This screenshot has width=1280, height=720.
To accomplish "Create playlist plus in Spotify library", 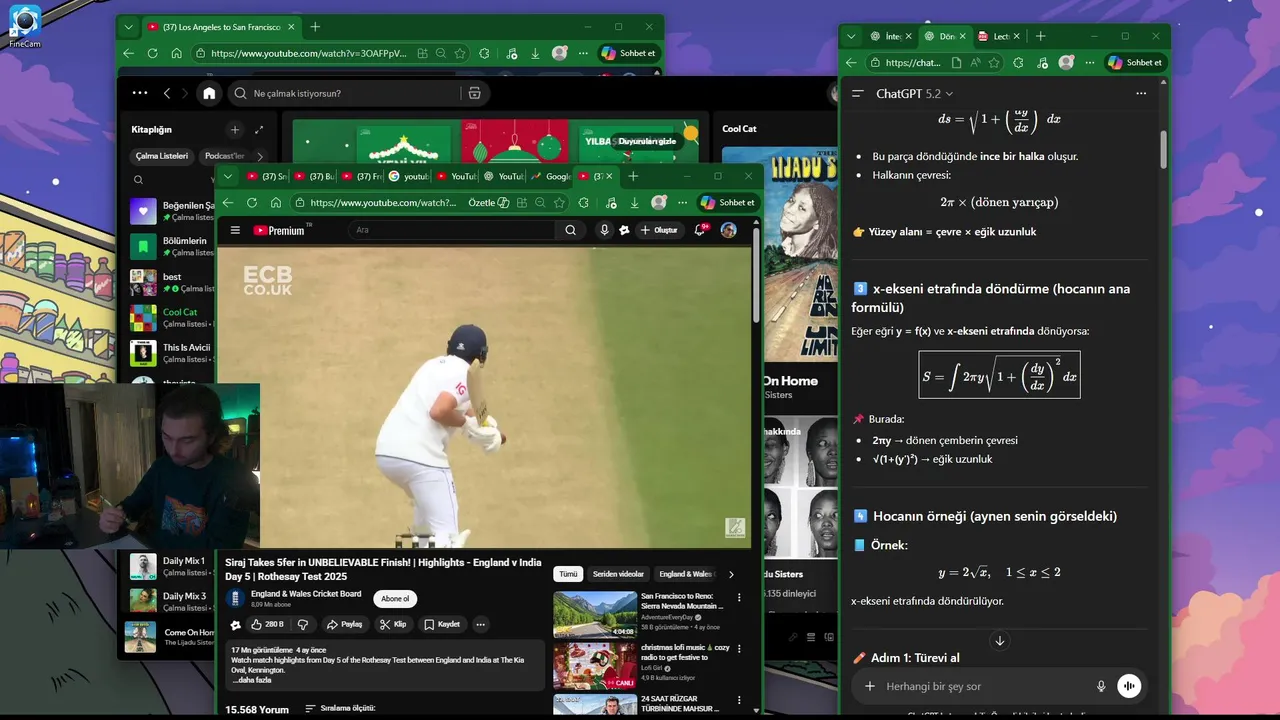I will [x=234, y=129].
